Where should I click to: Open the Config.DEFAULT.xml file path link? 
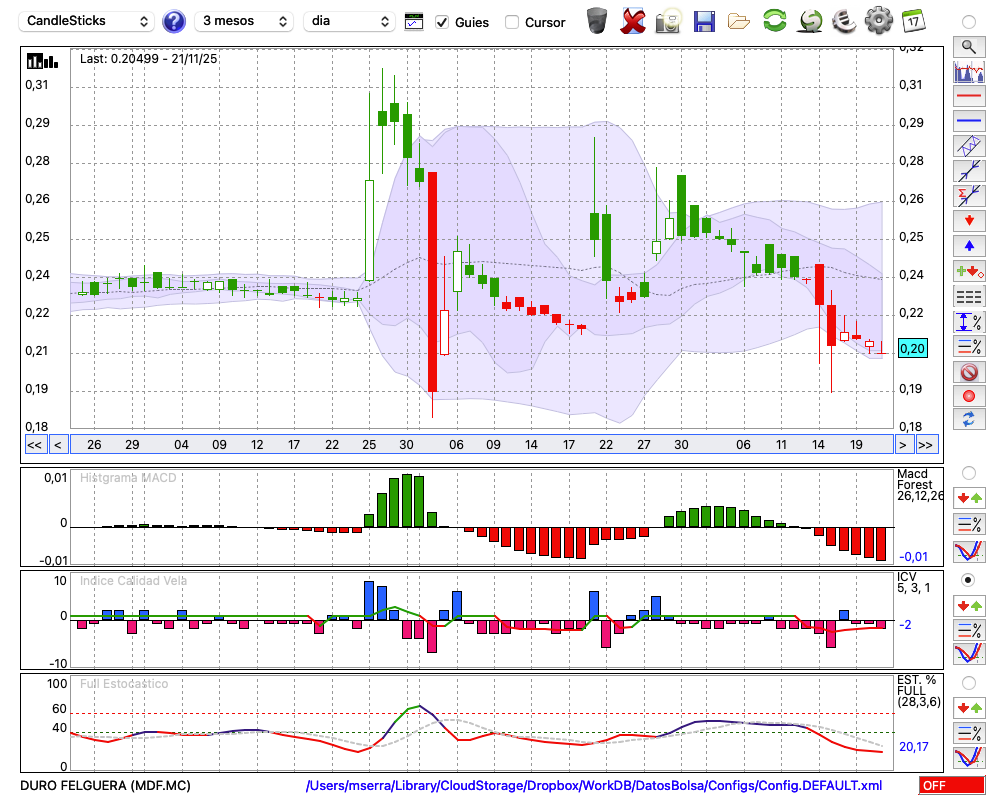tap(594, 786)
